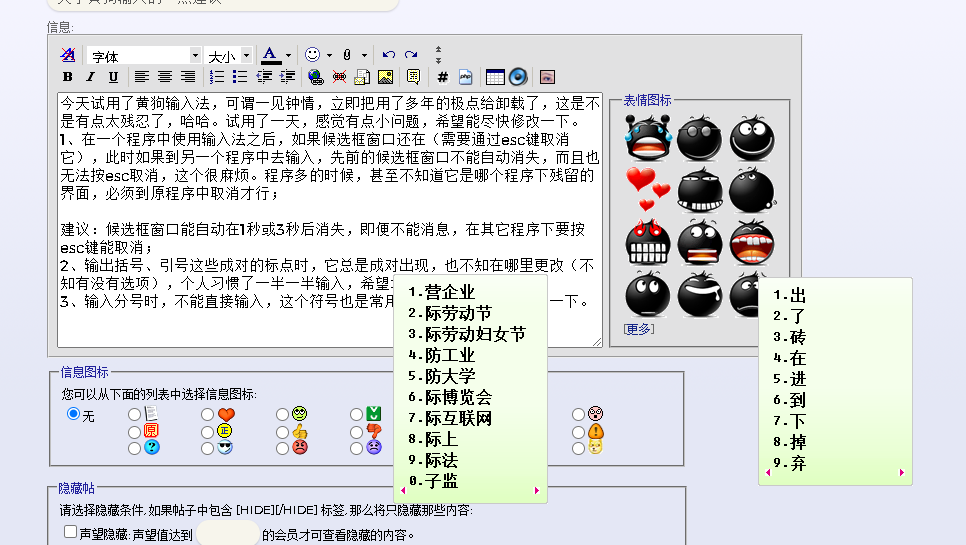Choose the red heart post icon radio
The width and height of the screenshot is (966, 545).
(x=207, y=414)
